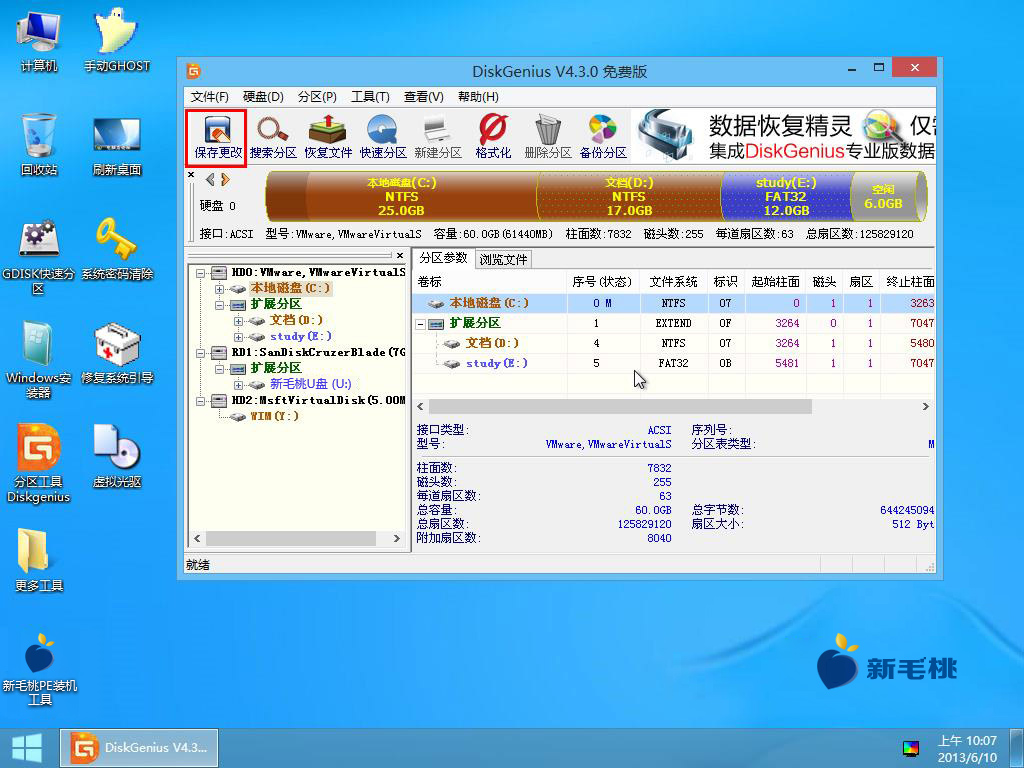This screenshot has width=1024, height=768.
Task: Click the 恢复文件 (Recover Files) toolbar icon
Action: point(328,138)
